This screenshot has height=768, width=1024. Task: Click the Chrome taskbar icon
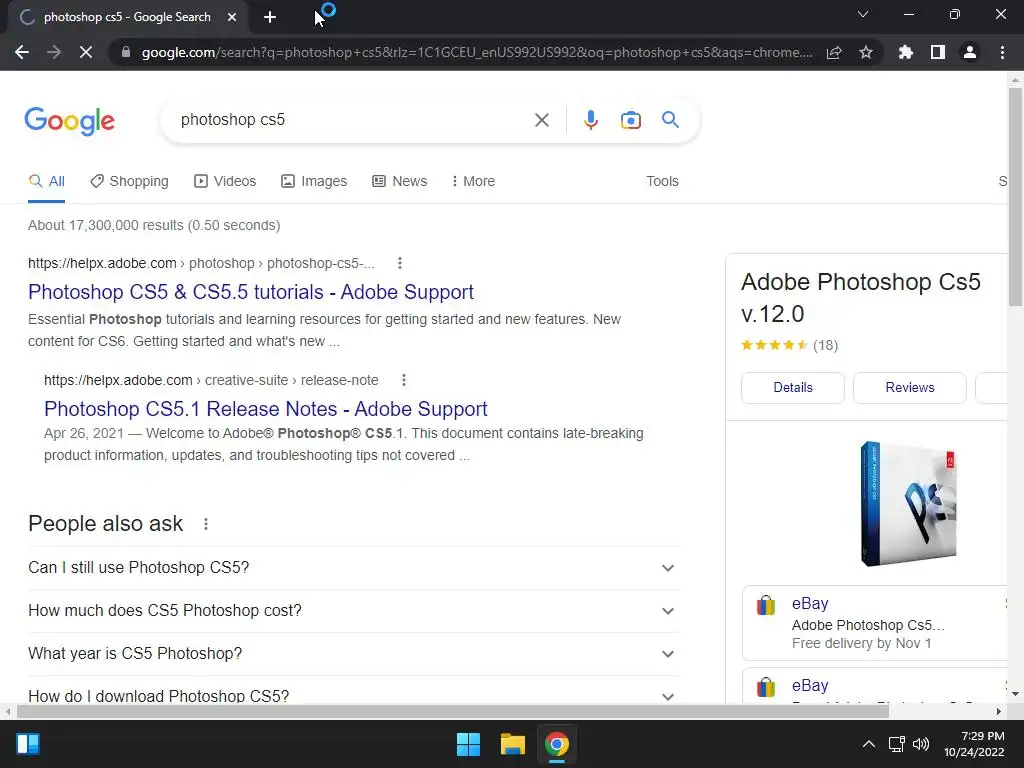(x=557, y=744)
